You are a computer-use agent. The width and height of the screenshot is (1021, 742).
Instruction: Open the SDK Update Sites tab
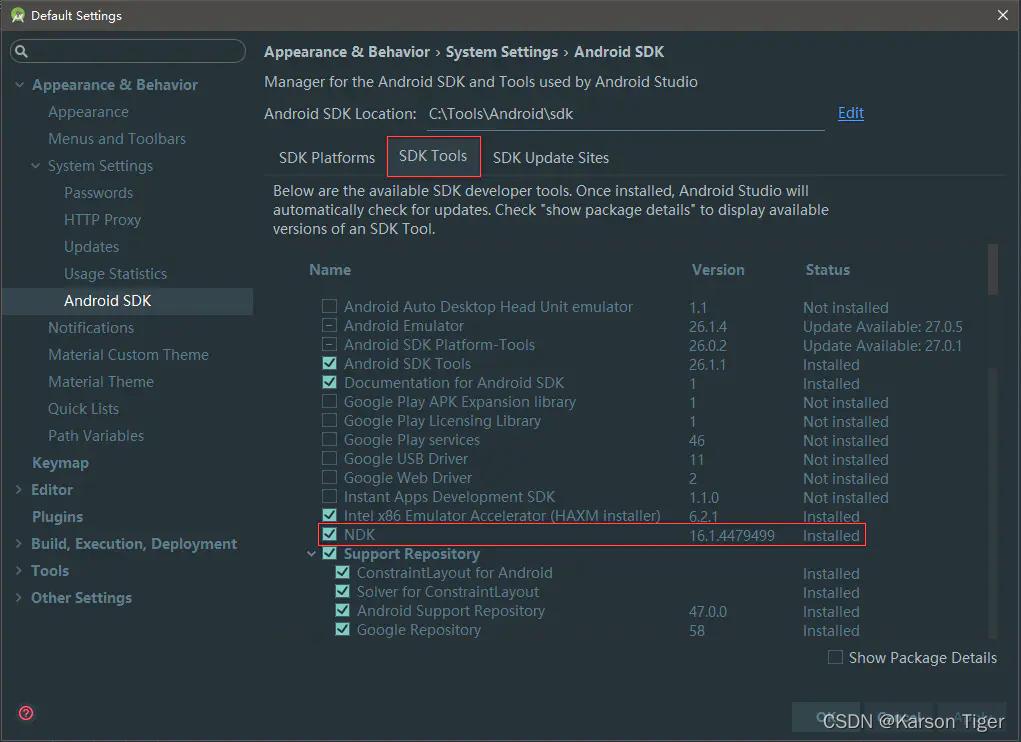551,158
